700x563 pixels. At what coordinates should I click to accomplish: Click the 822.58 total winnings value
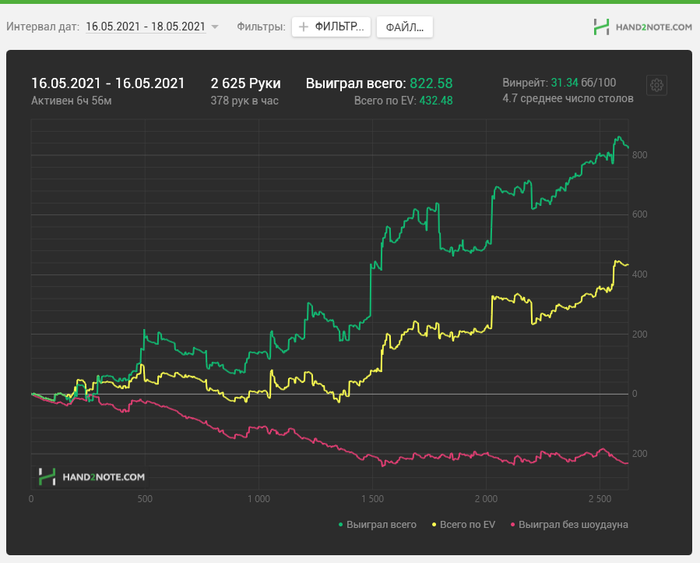431,83
